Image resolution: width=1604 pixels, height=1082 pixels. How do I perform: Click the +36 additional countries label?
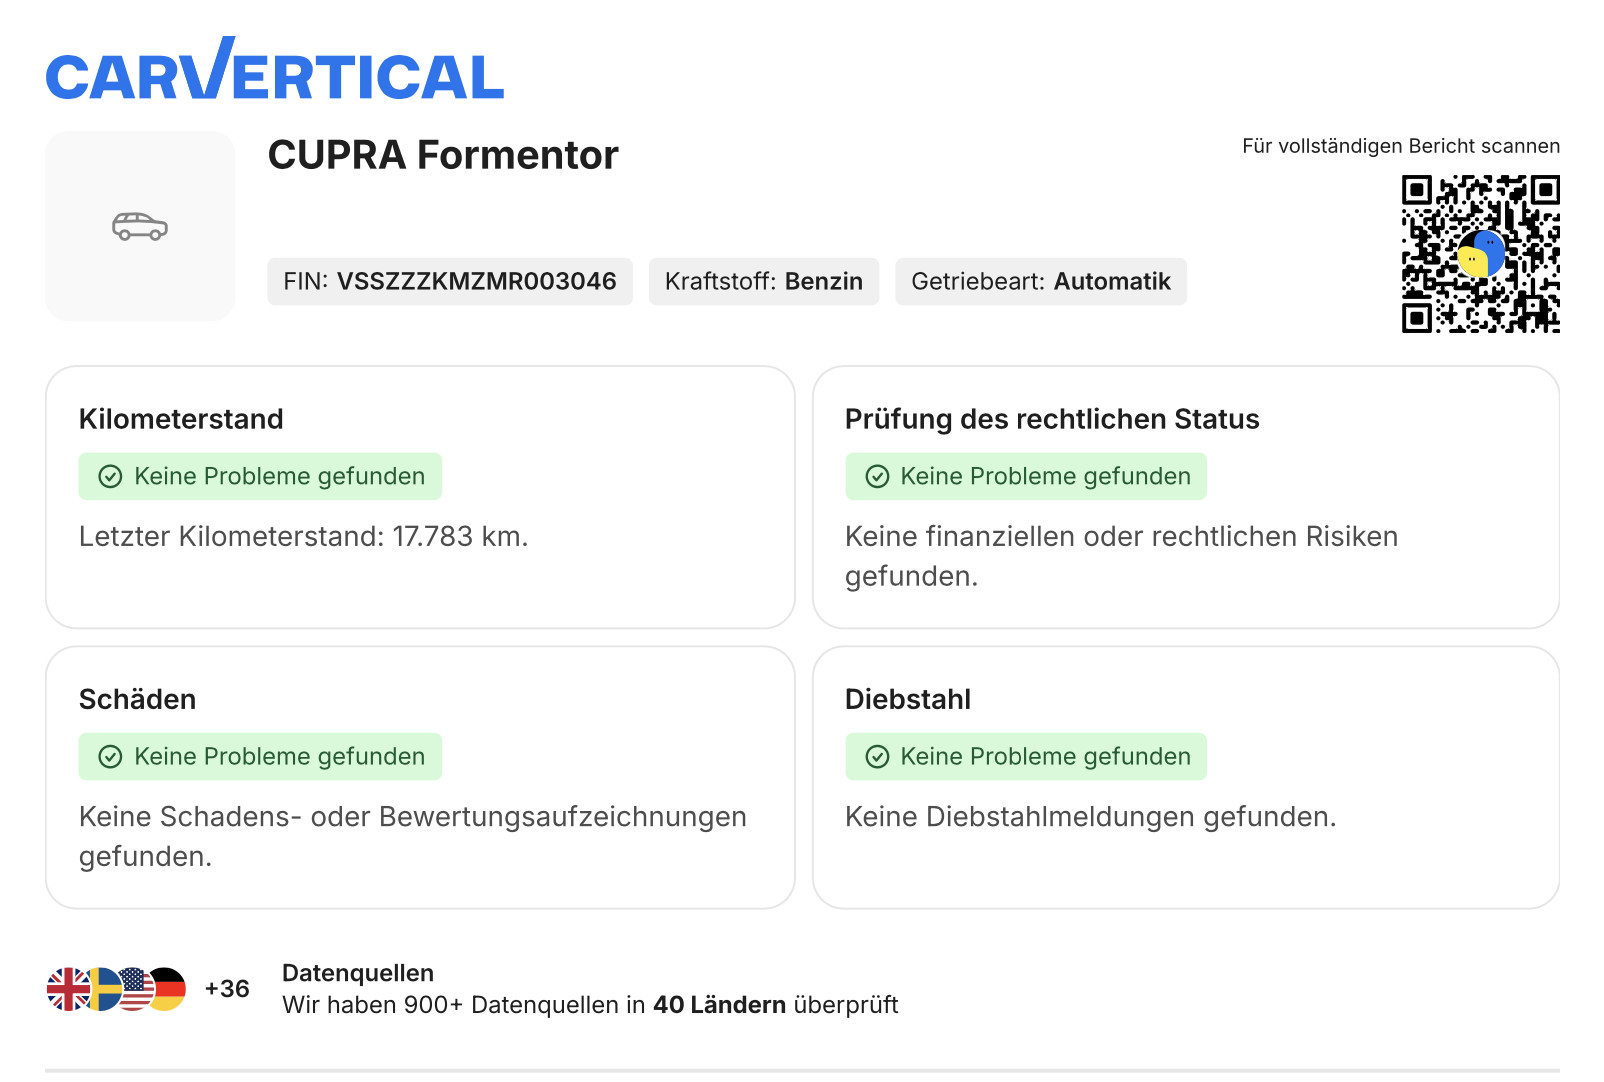(227, 989)
